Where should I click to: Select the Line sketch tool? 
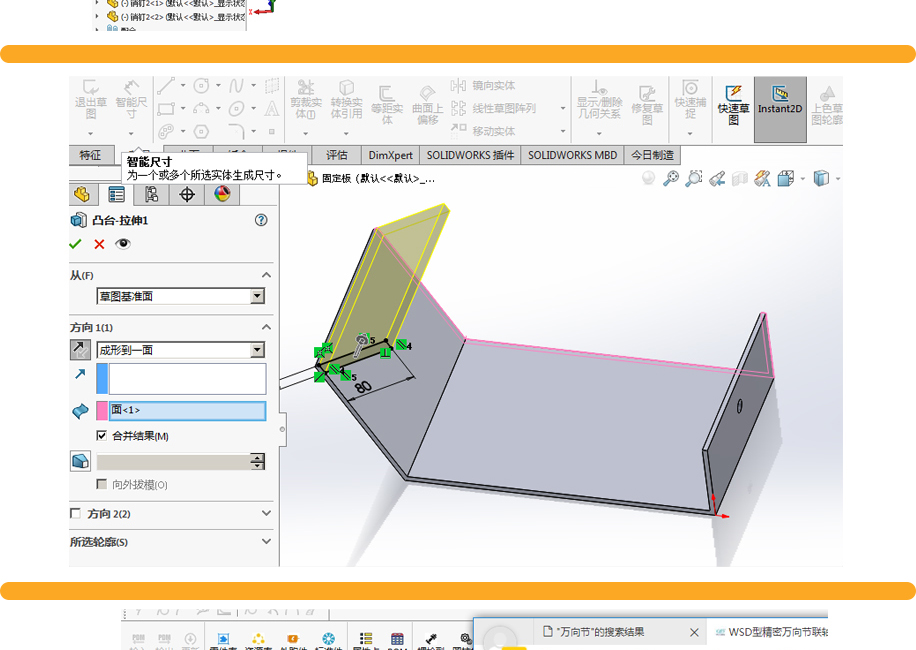165,85
